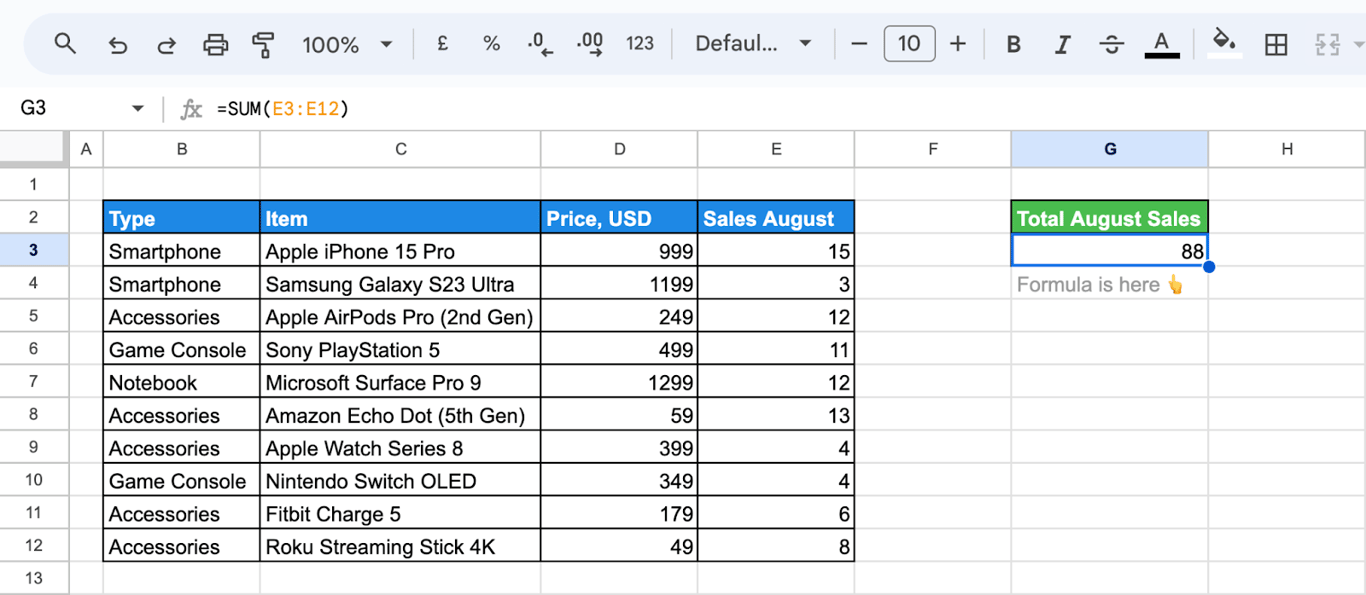This screenshot has height=595, width=1366.
Task: Select the Notebook type cell
Action: (x=182, y=382)
